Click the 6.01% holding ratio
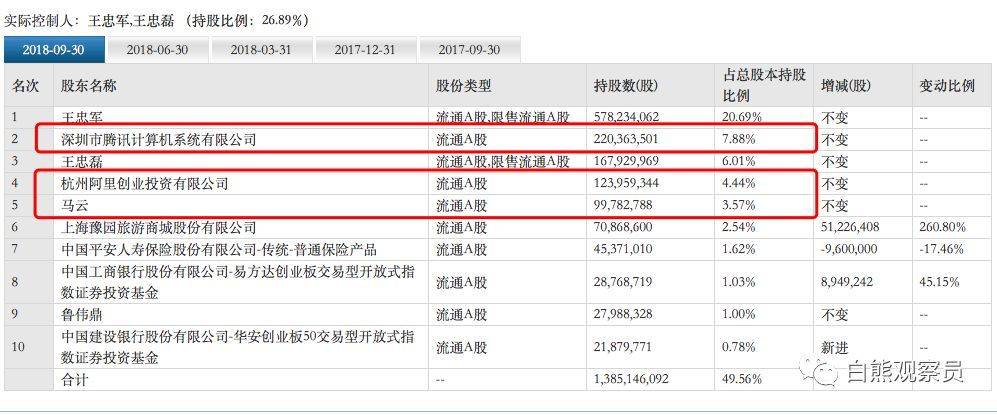The image size is (997, 415). coord(739,161)
